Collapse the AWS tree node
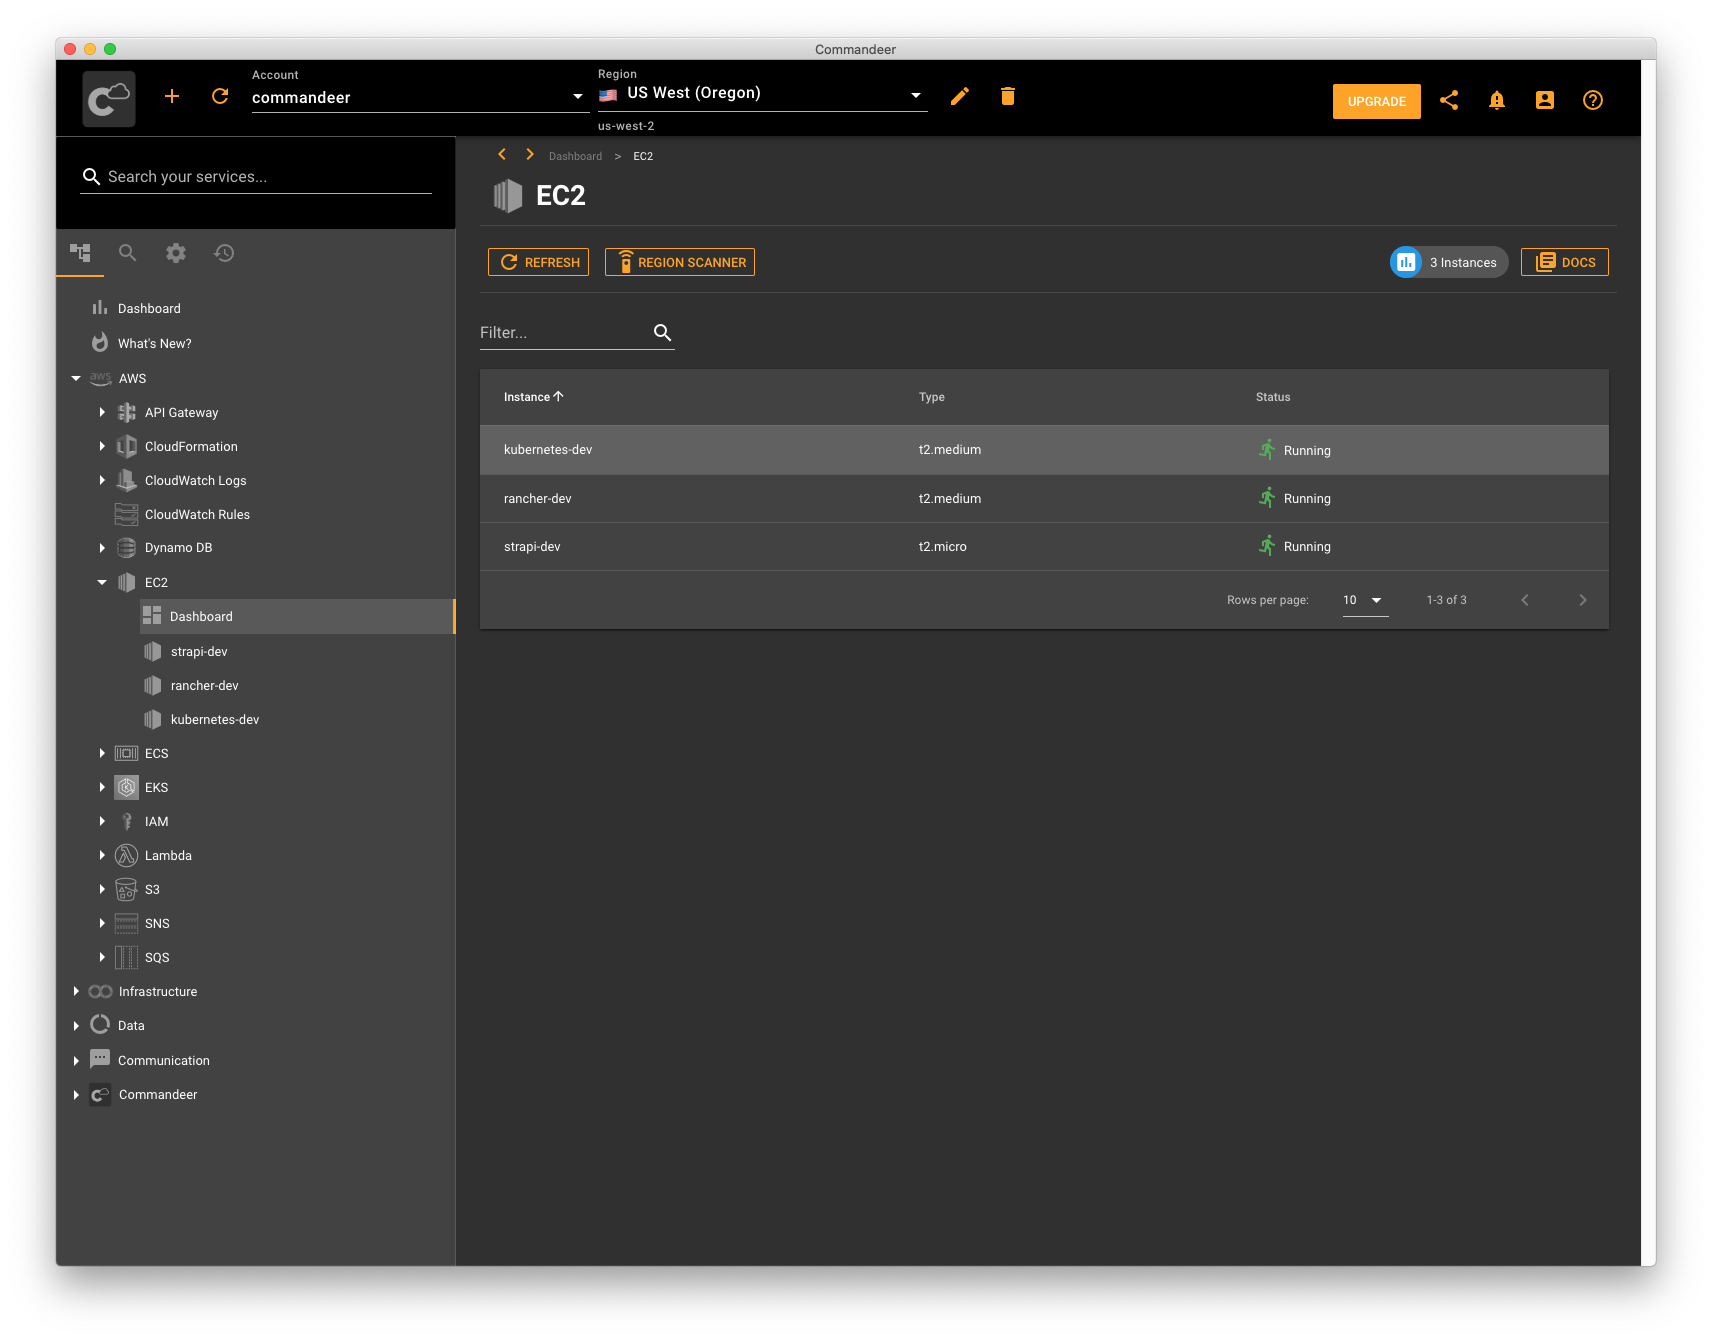 click(x=76, y=378)
